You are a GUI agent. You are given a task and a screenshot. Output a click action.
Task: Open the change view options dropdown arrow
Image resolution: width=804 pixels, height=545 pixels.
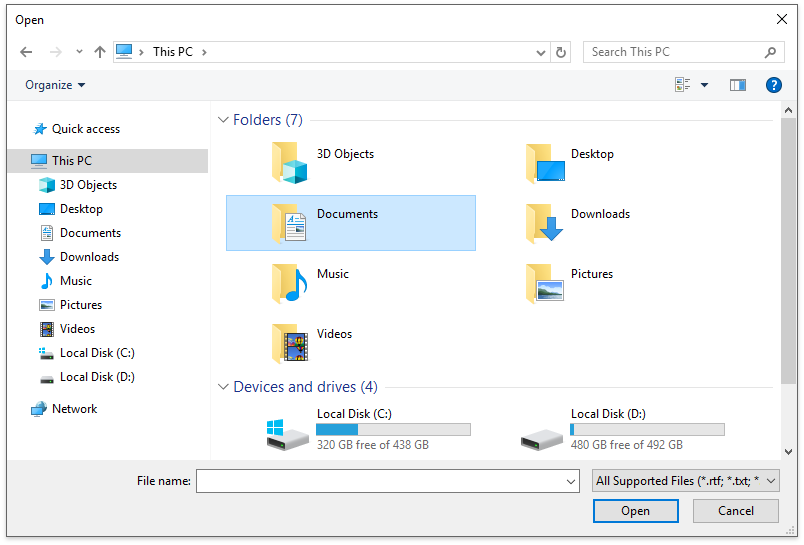click(704, 85)
